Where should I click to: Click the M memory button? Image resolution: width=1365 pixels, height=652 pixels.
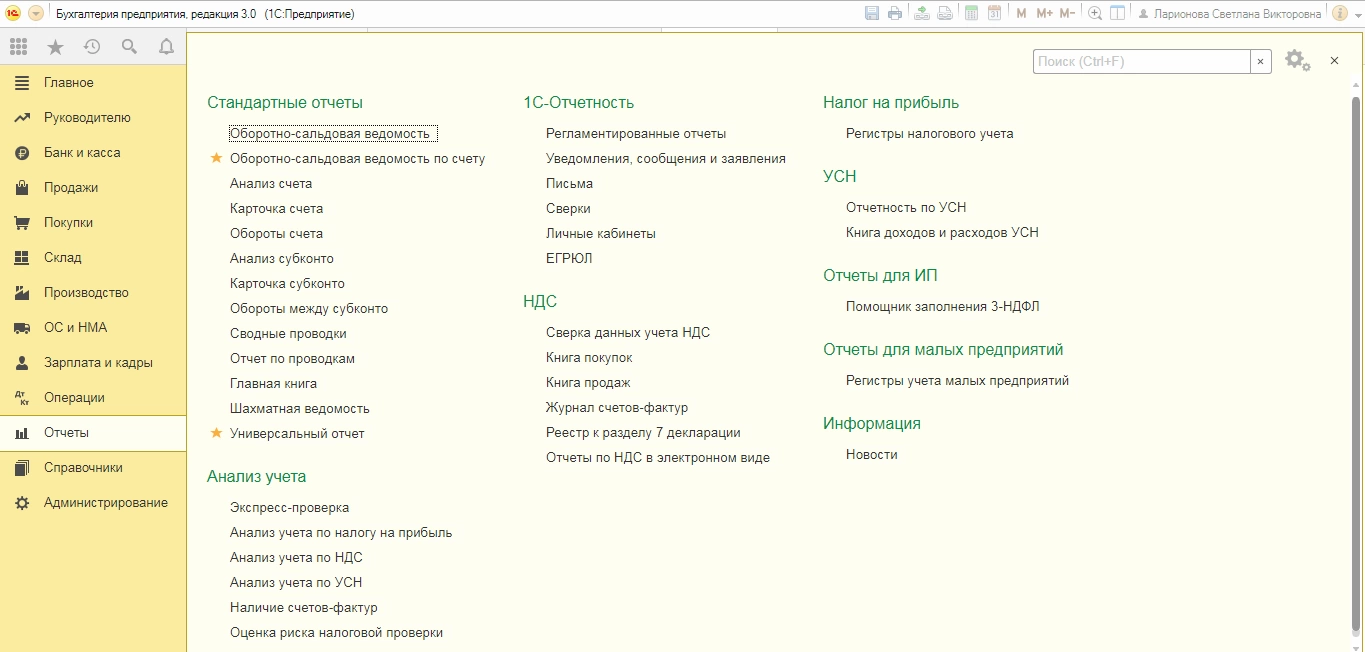(1021, 14)
